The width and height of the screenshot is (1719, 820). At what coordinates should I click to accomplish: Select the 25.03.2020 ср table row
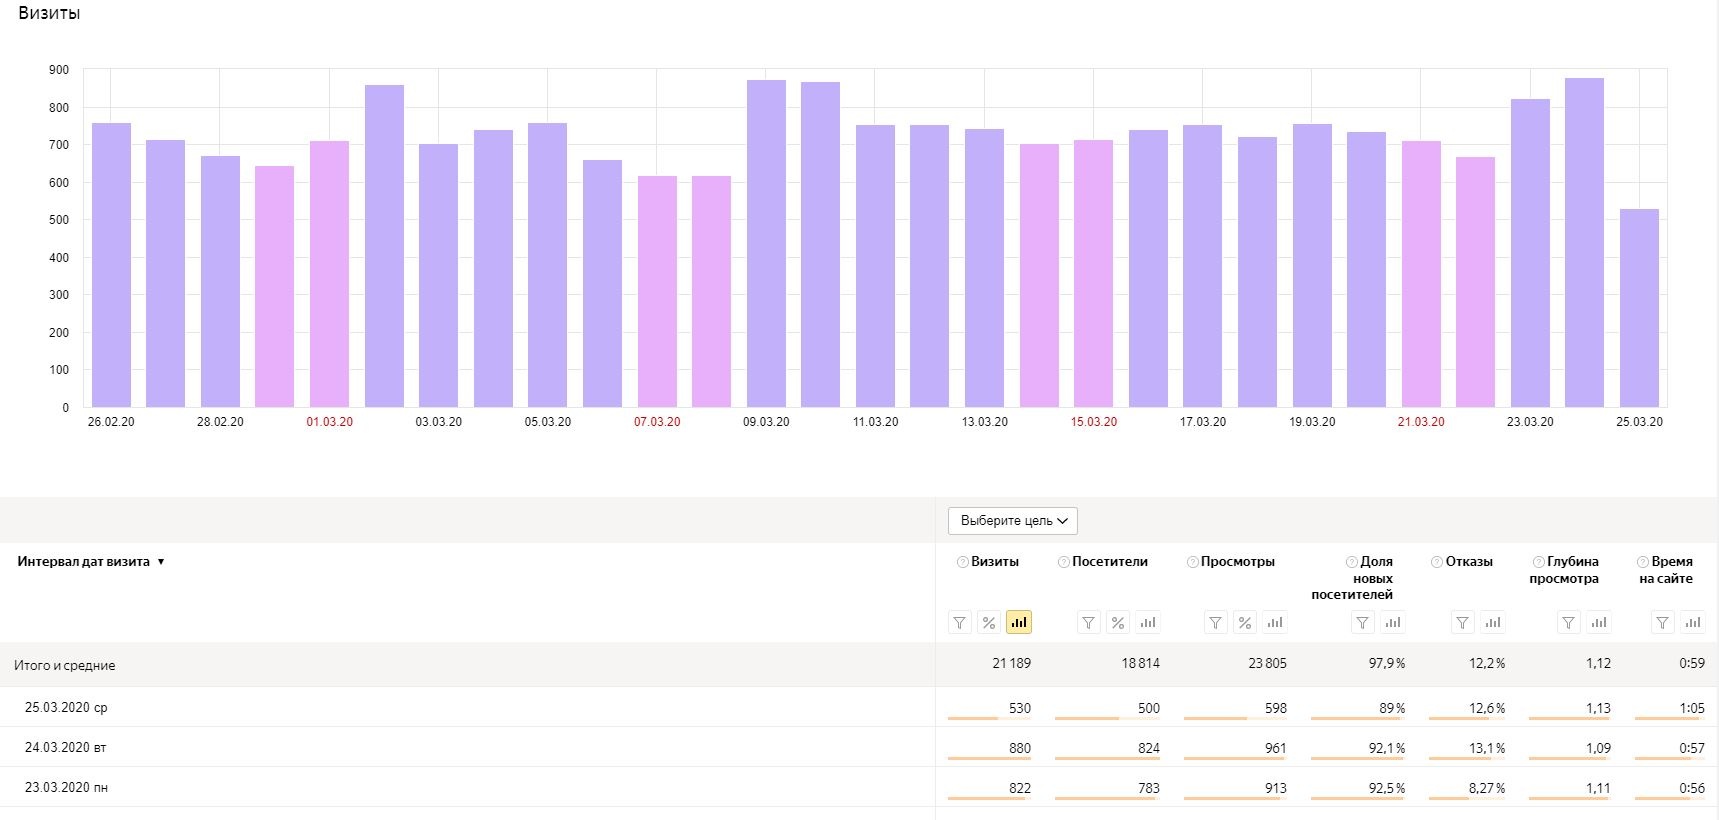click(x=66, y=707)
